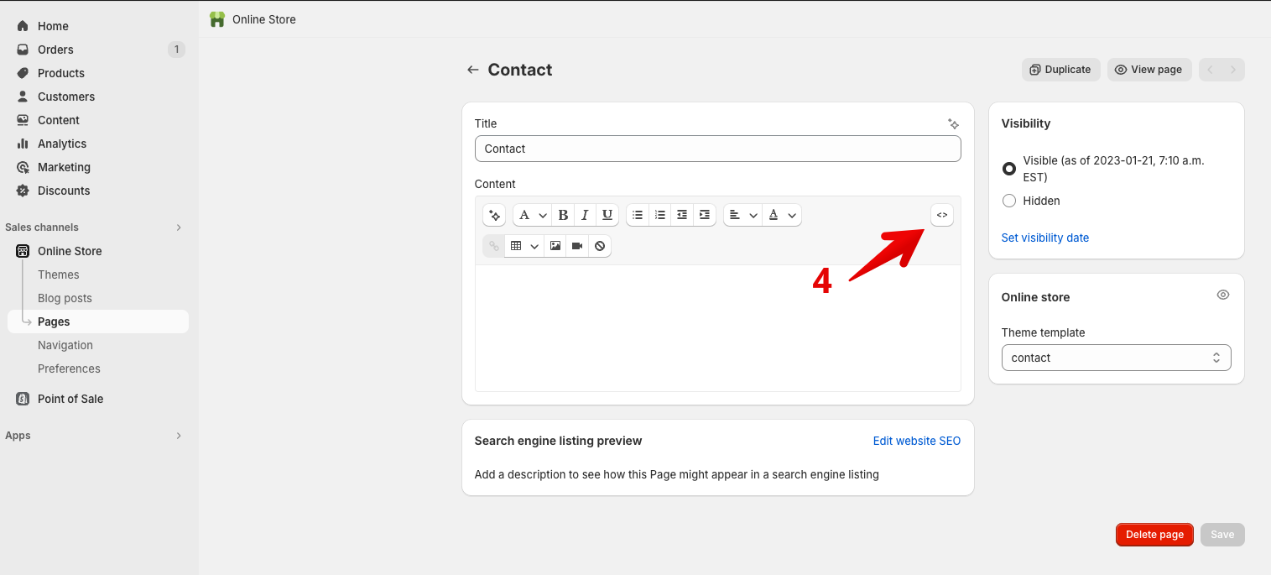Click the Online store eye preview icon
1271x575 pixels.
click(1222, 296)
